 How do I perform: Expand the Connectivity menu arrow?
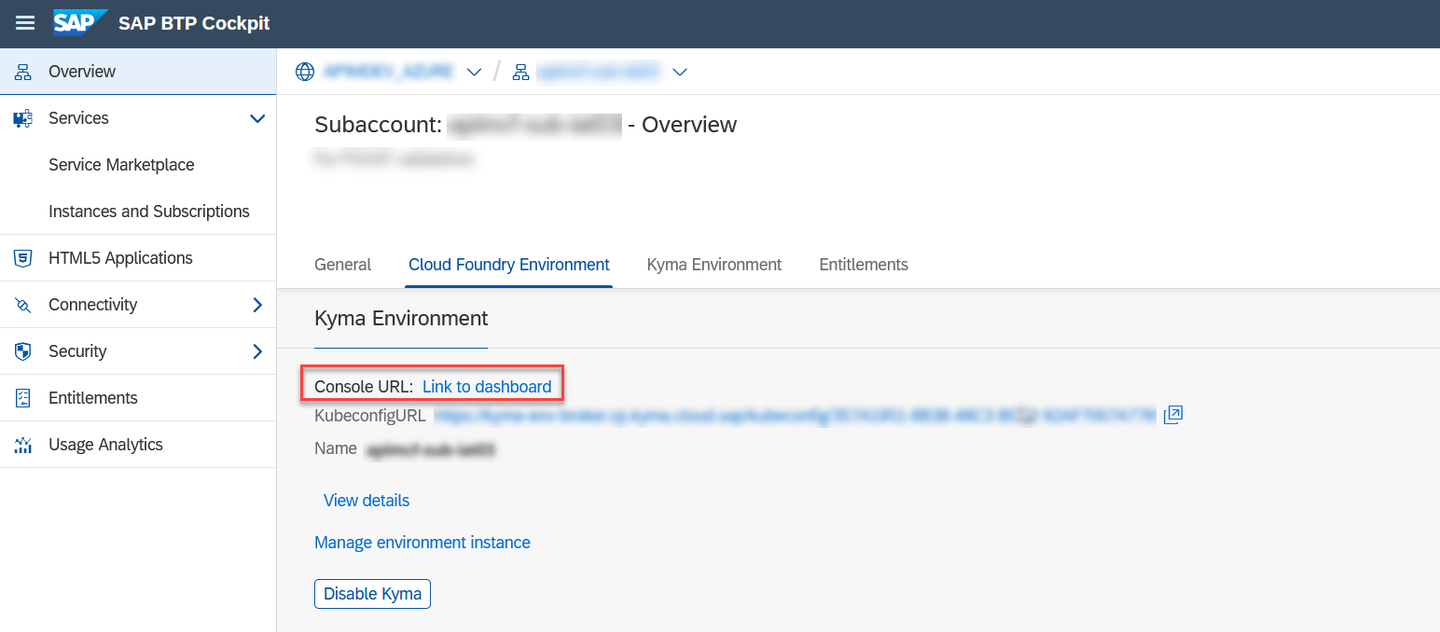(x=257, y=305)
